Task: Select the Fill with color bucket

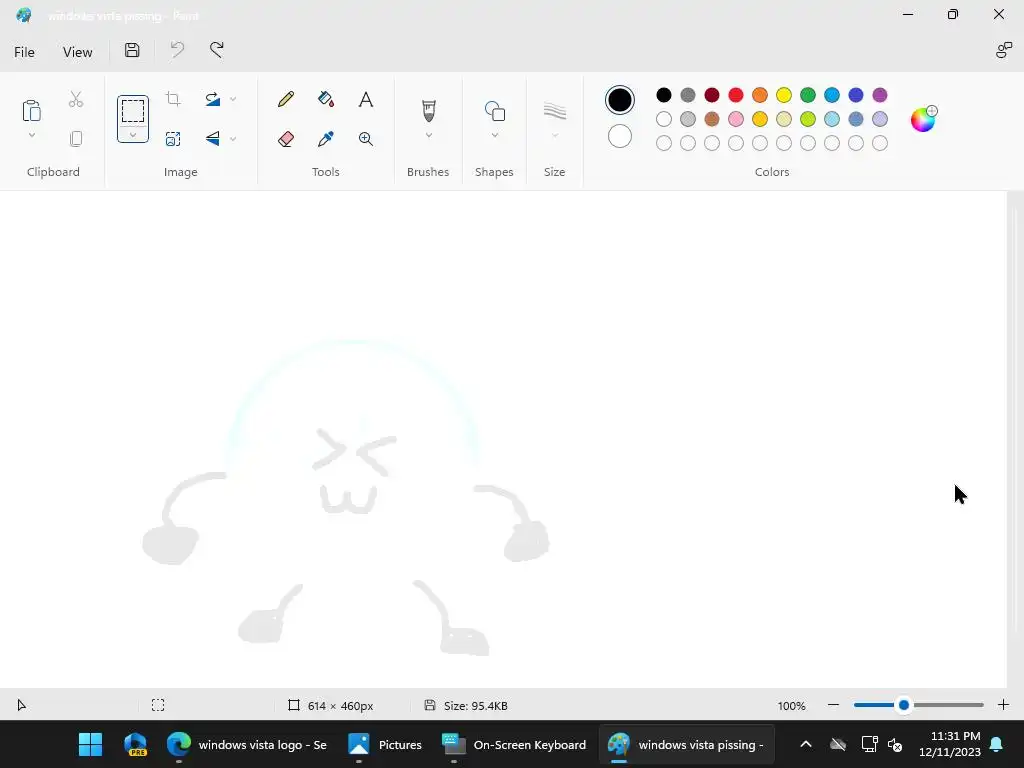Action: point(326,99)
